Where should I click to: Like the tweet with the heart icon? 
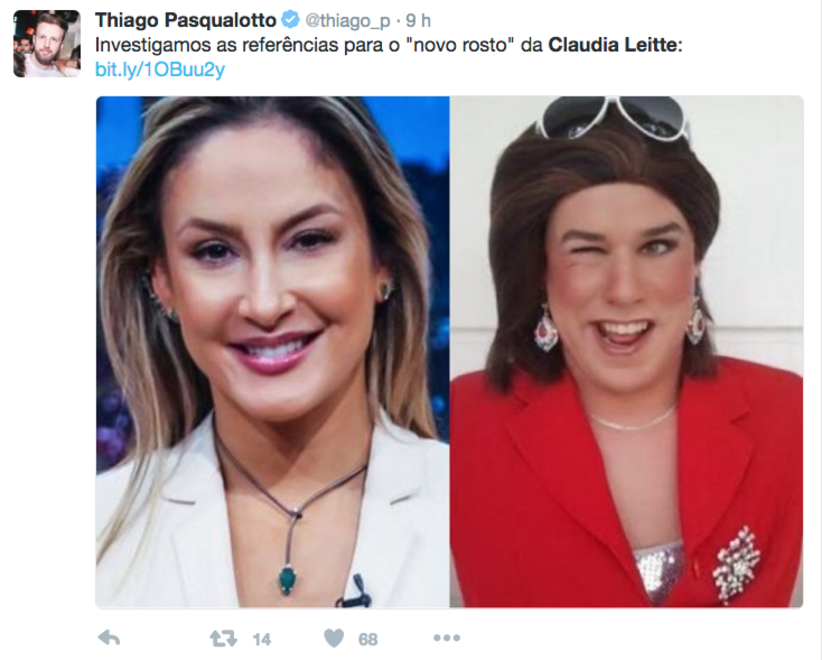(x=334, y=638)
